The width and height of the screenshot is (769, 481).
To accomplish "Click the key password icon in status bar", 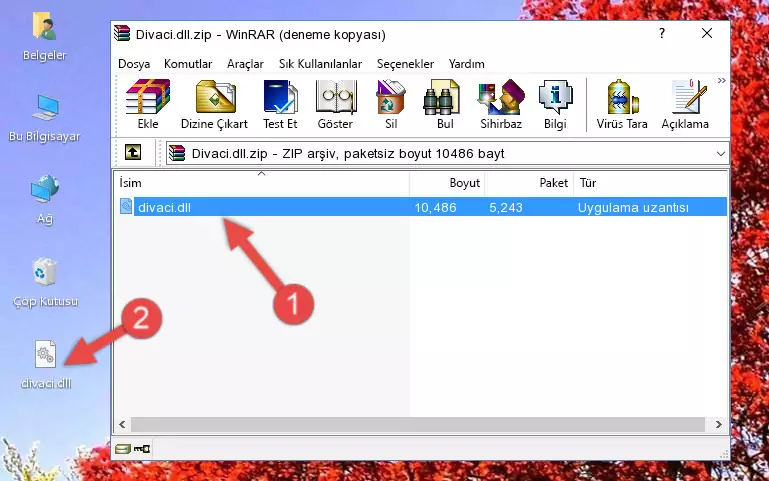I will click(x=142, y=448).
